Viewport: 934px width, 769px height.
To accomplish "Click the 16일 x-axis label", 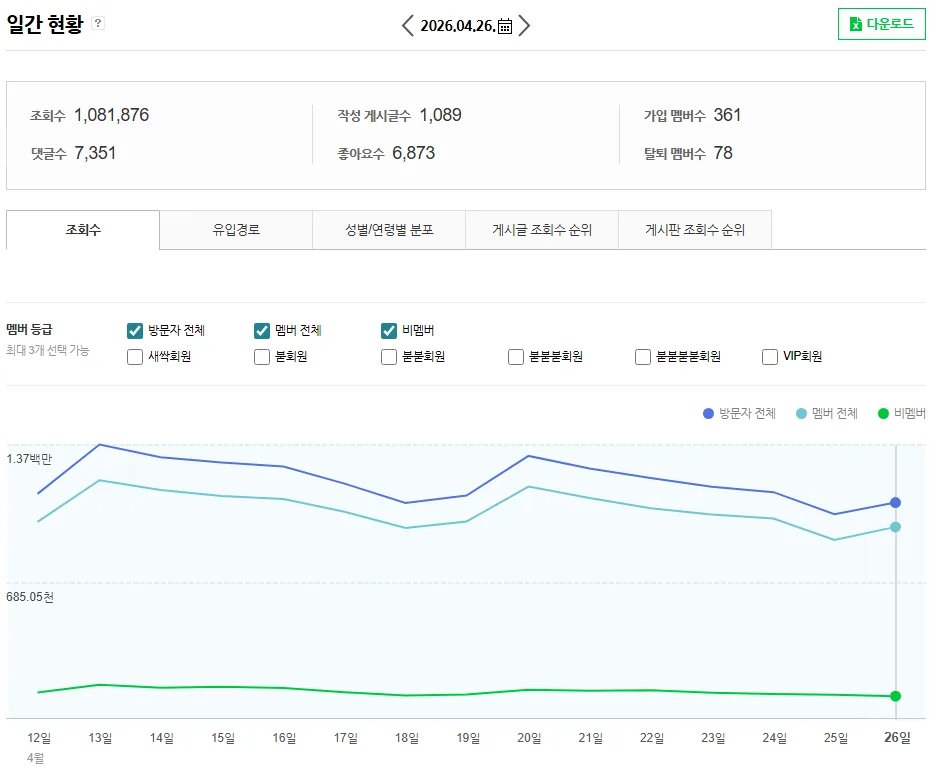I will (x=284, y=738).
